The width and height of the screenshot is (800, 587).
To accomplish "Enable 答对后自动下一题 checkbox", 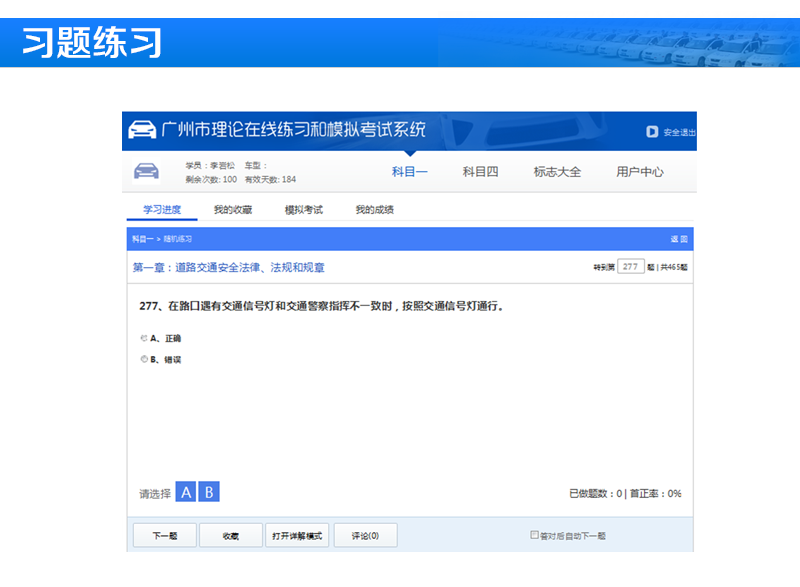I will [535, 535].
